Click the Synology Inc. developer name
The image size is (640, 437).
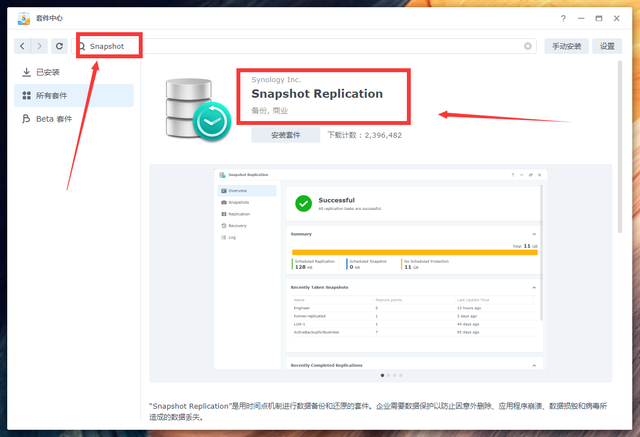[276, 80]
